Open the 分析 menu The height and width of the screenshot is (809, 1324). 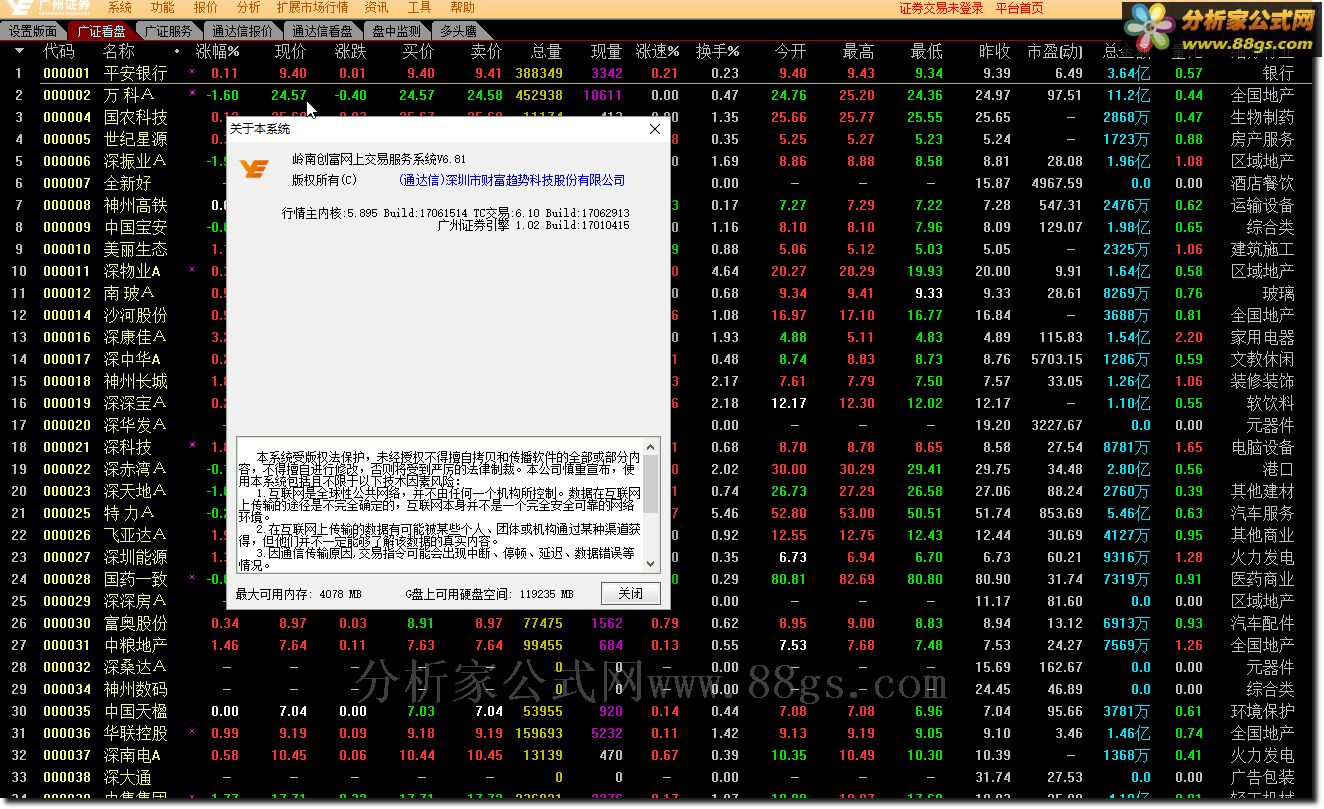click(x=248, y=8)
